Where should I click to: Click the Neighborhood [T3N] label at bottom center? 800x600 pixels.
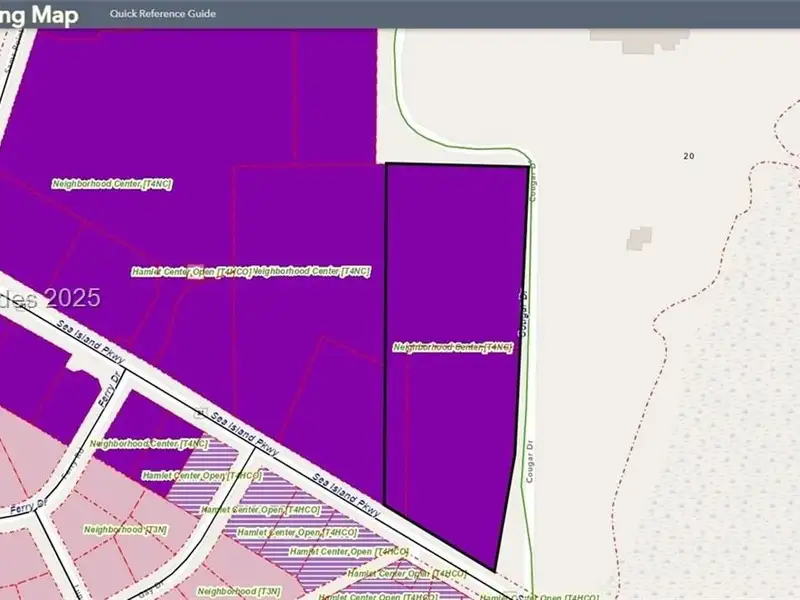click(239, 591)
